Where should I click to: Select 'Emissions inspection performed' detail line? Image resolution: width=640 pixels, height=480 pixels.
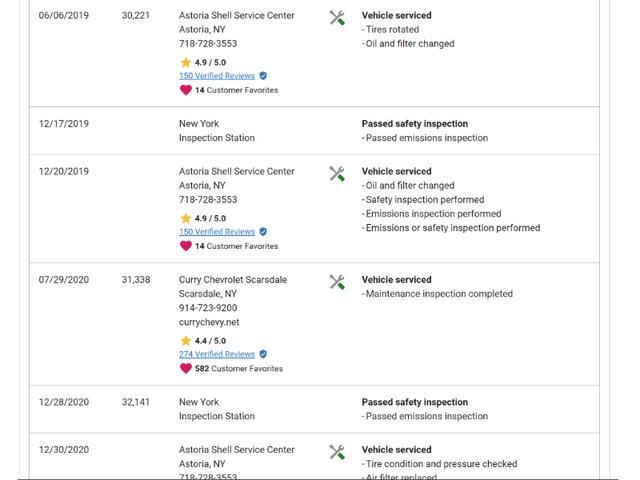click(431, 214)
